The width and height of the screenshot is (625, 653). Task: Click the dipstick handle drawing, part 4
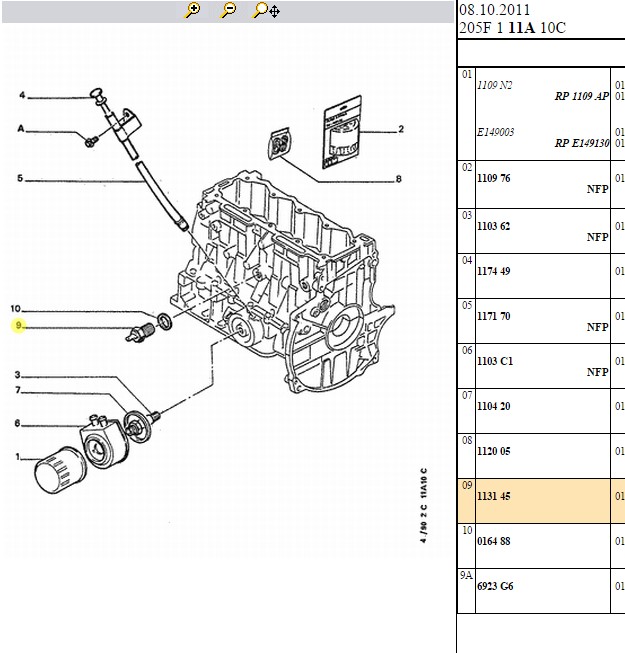(x=97, y=94)
